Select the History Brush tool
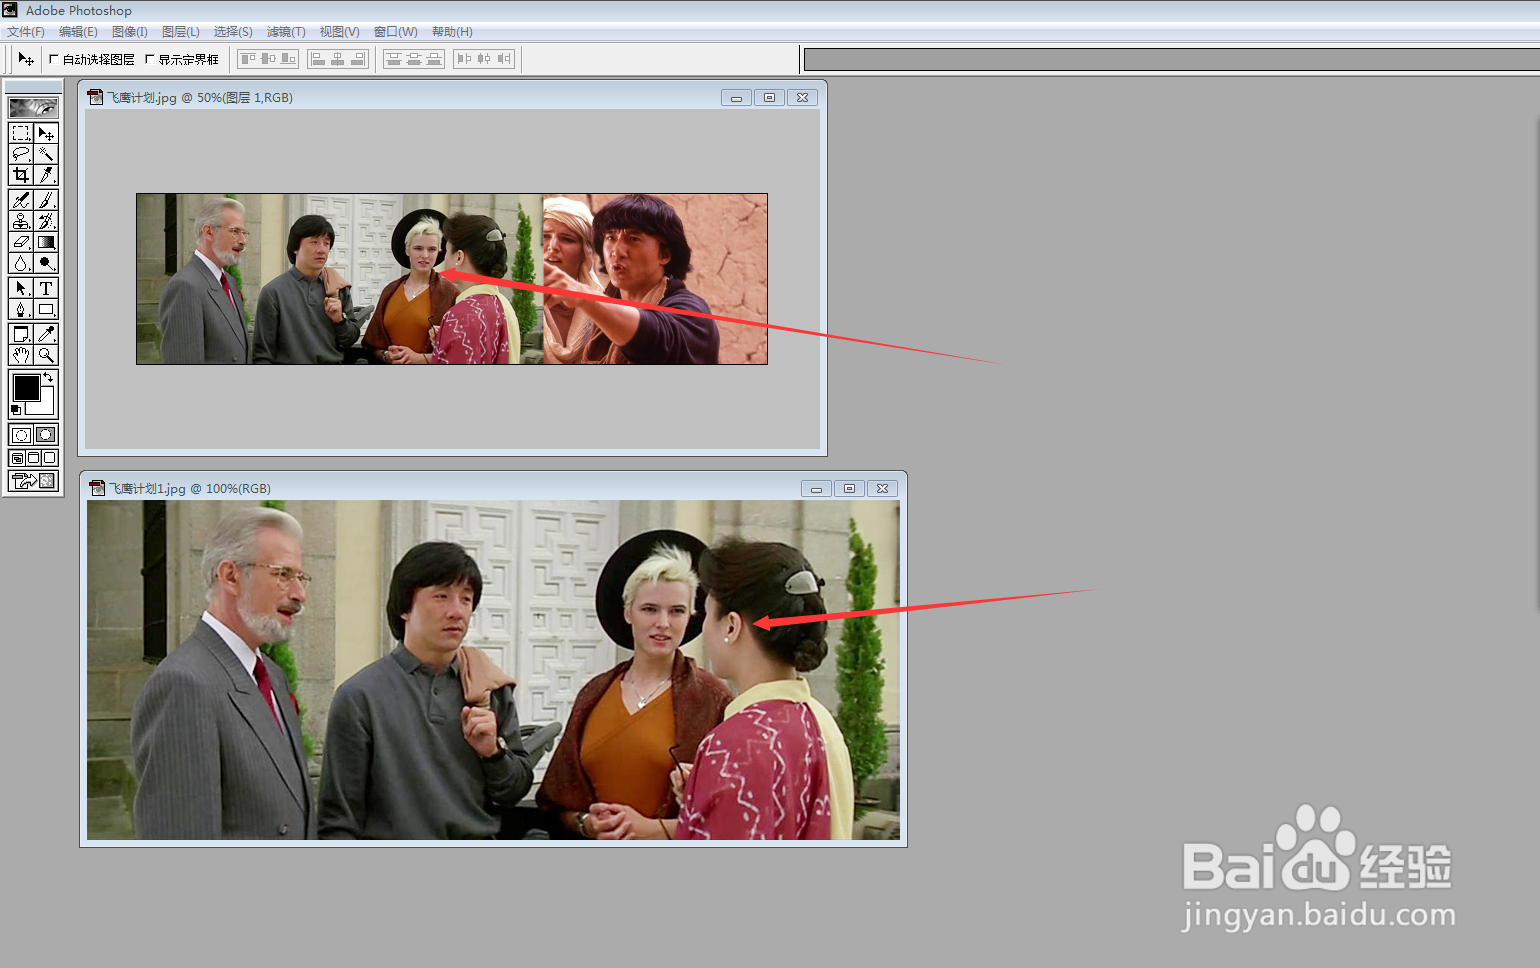The image size is (1540, 968). (x=46, y=221)
